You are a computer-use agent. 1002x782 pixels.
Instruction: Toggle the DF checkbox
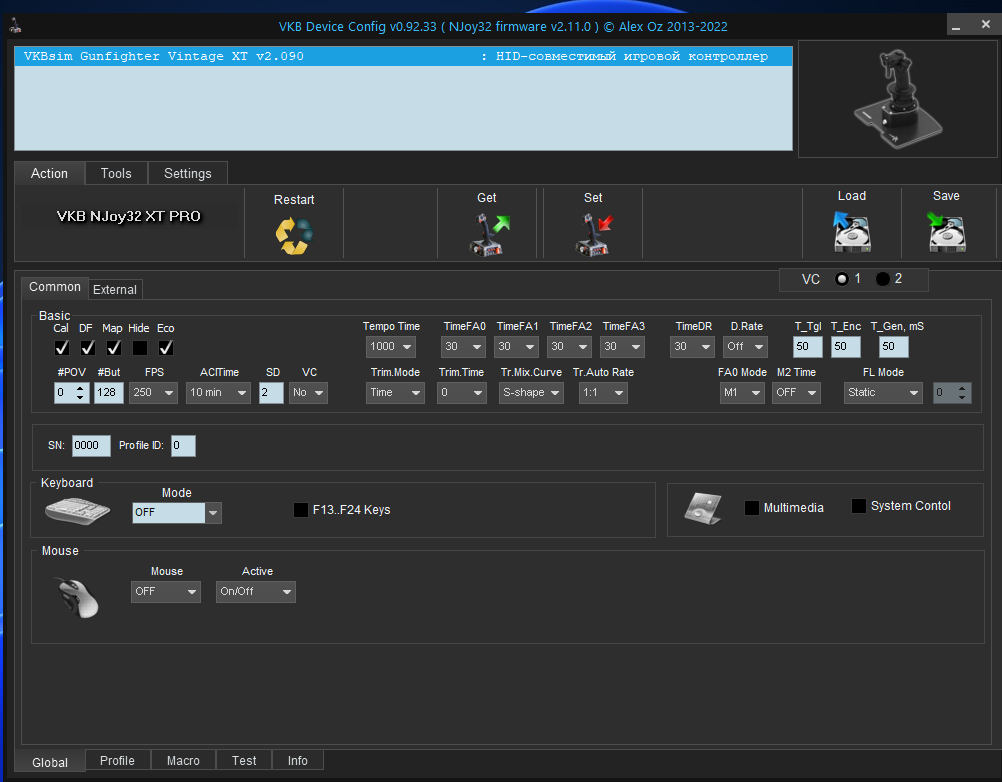coord(88,348)
